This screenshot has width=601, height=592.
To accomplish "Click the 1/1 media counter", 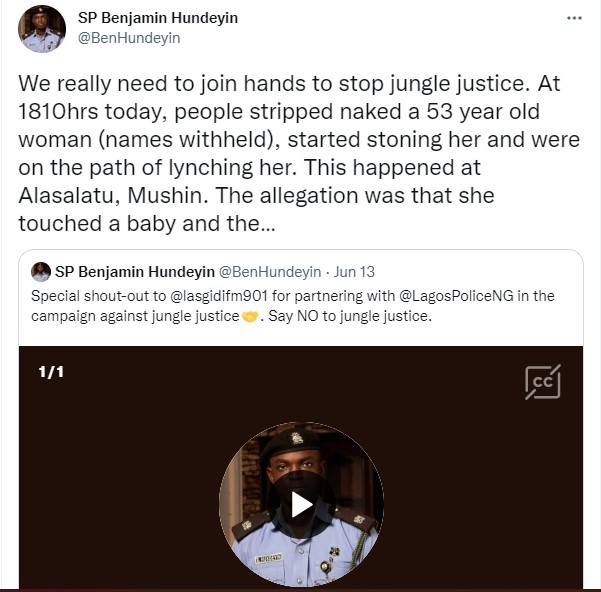I will coord(51,372).
